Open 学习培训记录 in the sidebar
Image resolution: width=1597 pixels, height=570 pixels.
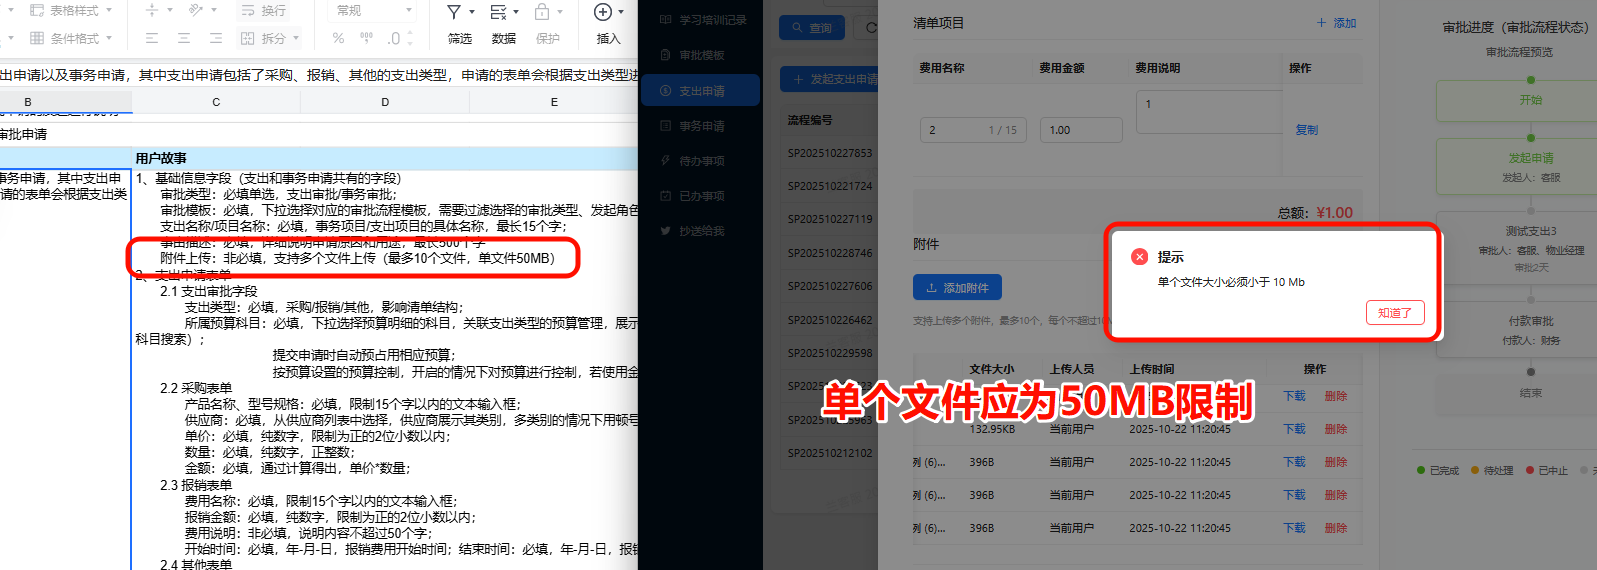pyautogui.click(x=702, y=20)
